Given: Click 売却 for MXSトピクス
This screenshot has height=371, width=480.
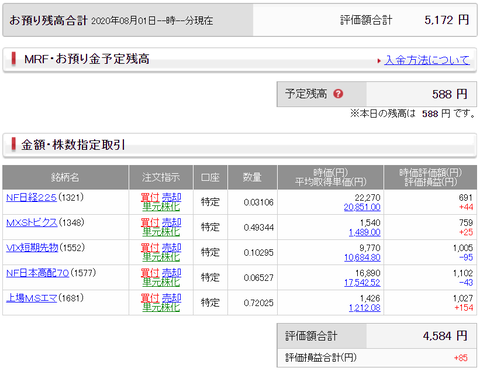Looking at the screenshot, I should click(171, 222).
